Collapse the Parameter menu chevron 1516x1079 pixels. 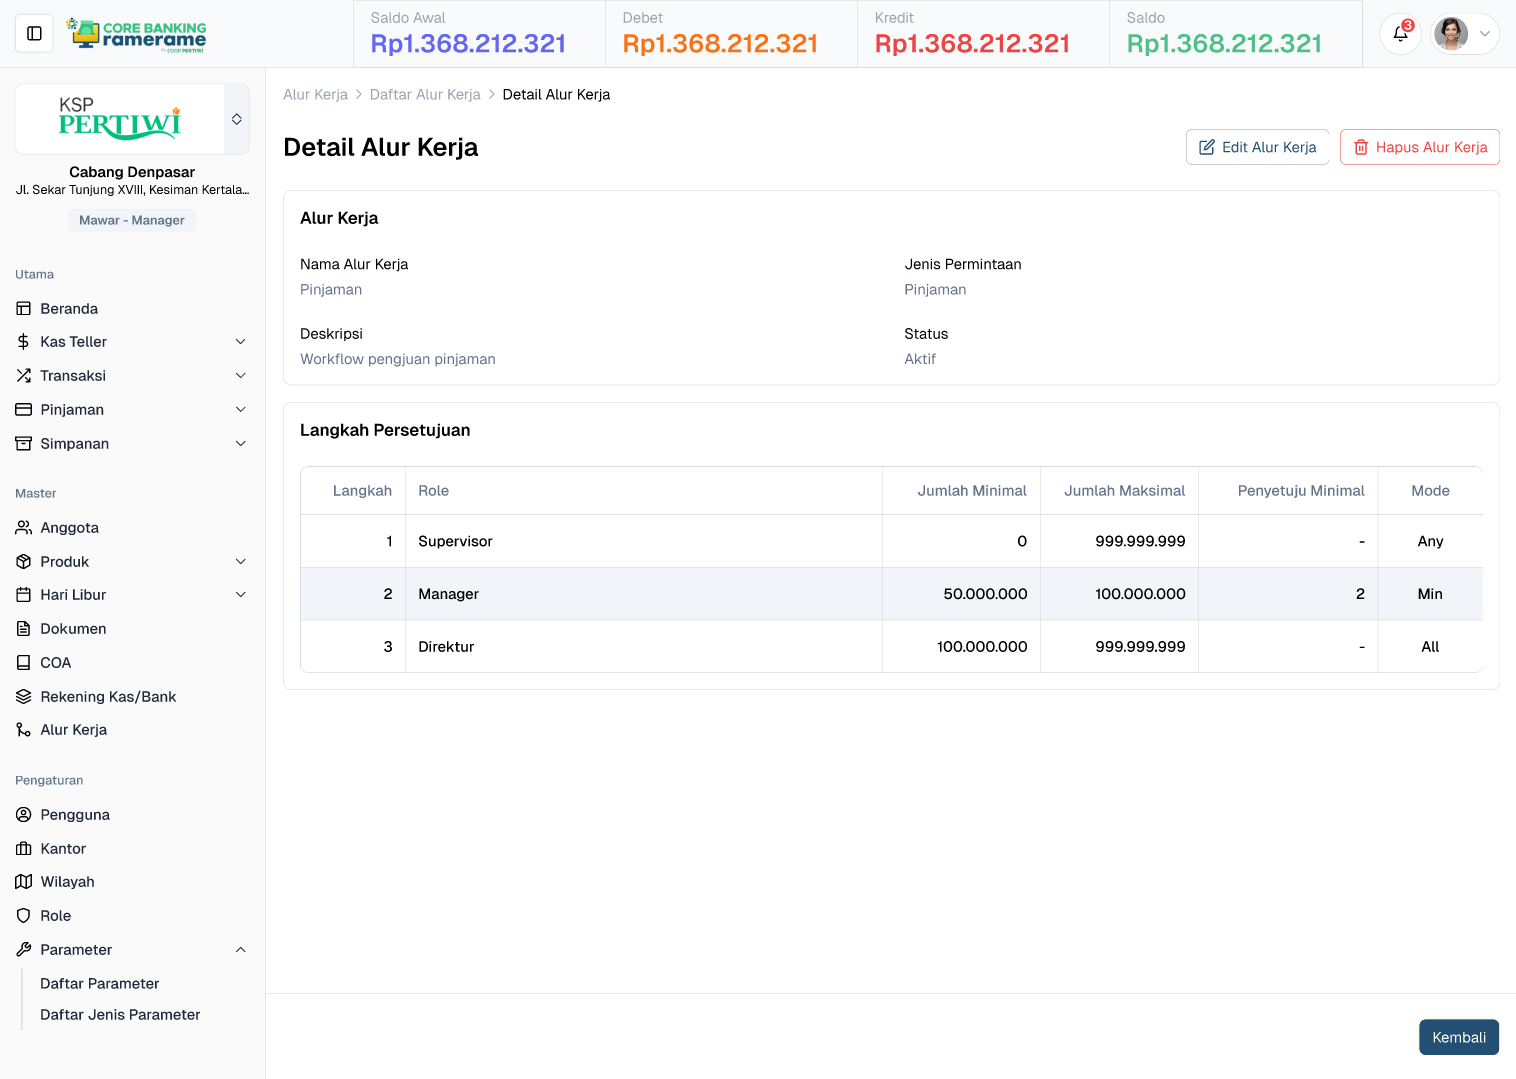pyautogui.click(x=240, y=950)
